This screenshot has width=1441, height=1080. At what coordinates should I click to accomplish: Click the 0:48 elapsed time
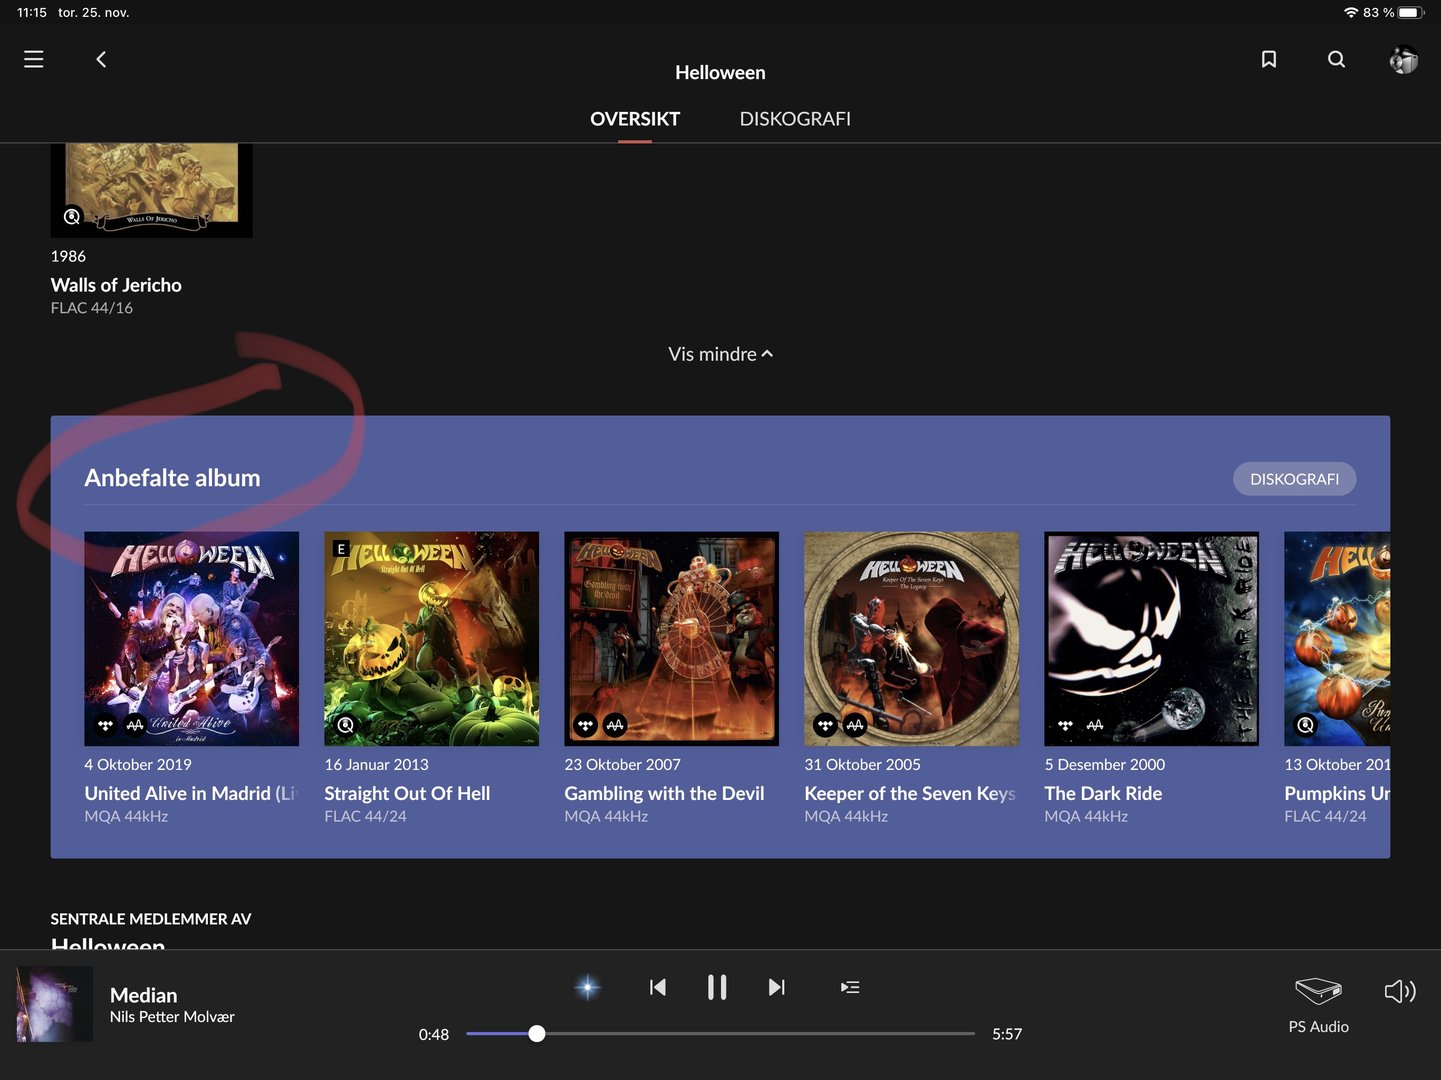click(434, 1034)
